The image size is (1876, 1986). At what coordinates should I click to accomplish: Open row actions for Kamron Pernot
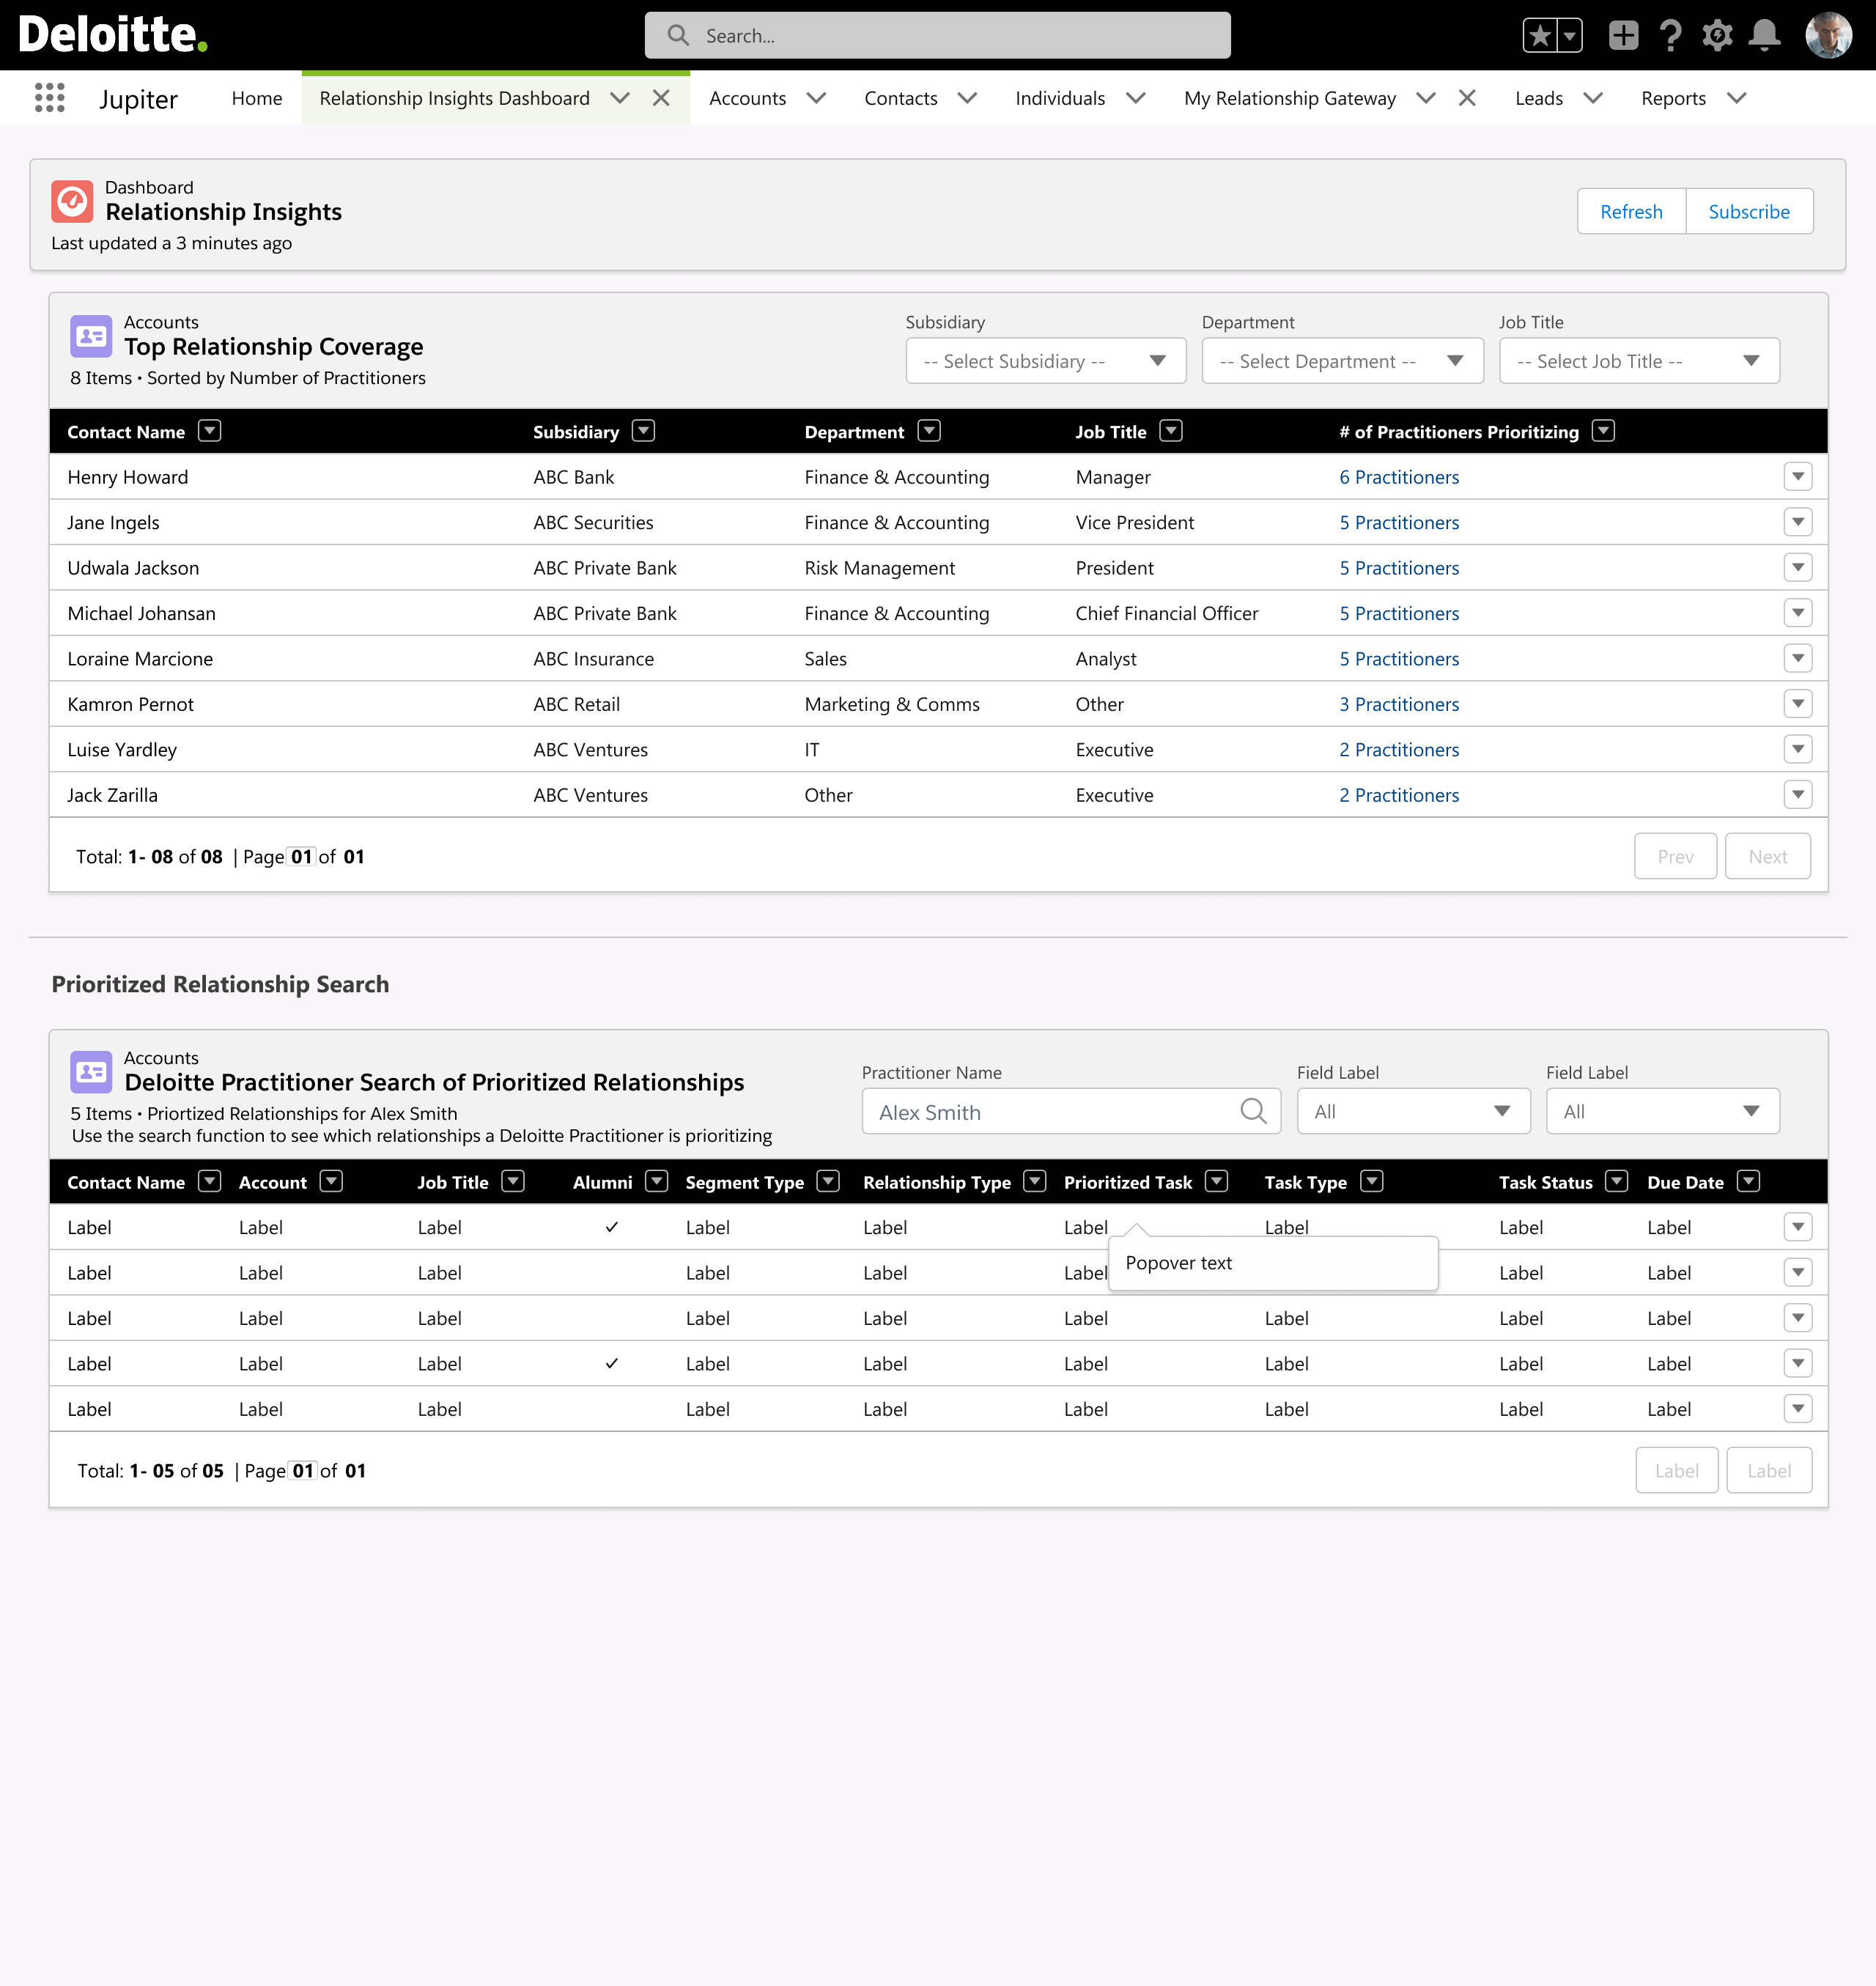(1798, 704)
